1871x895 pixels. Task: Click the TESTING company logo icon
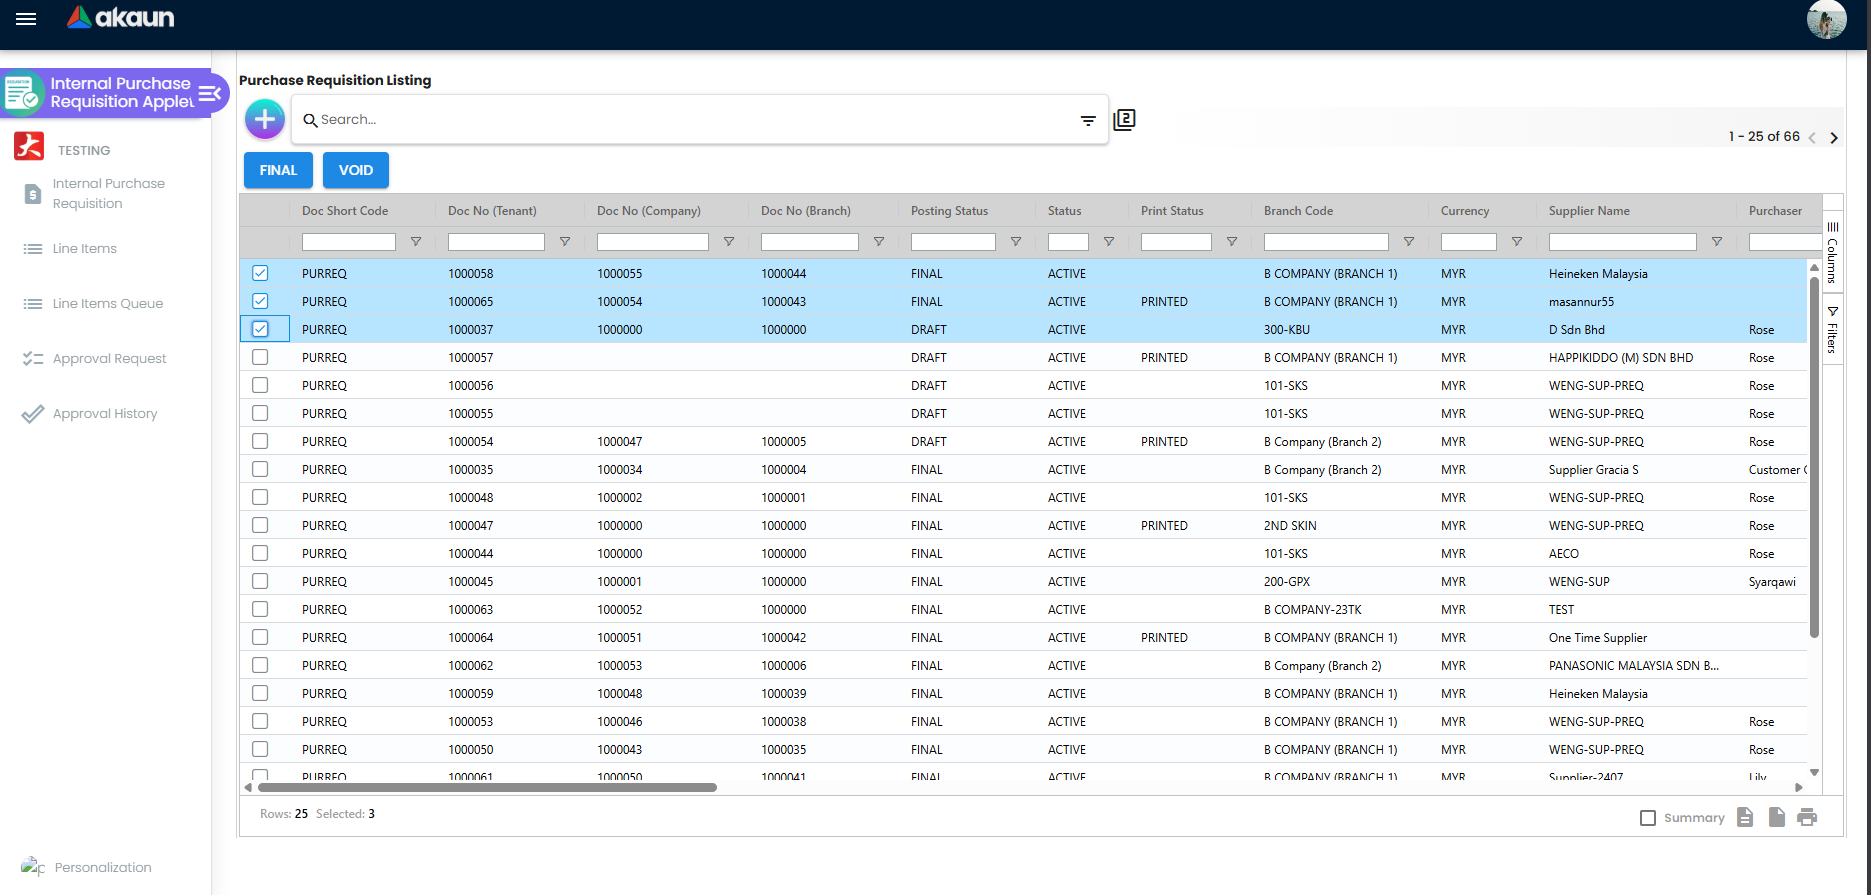coord(29,146)
